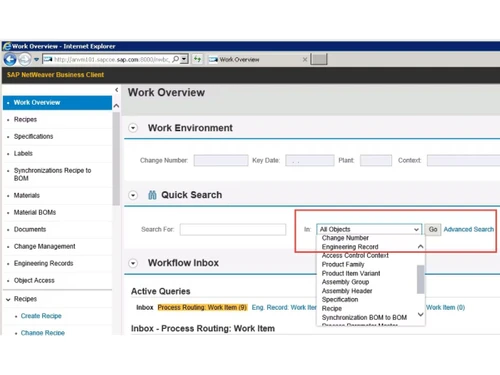Click the compatibility/refresh icon beside address bar
The image size is (500, 375).
pos(197,59)
